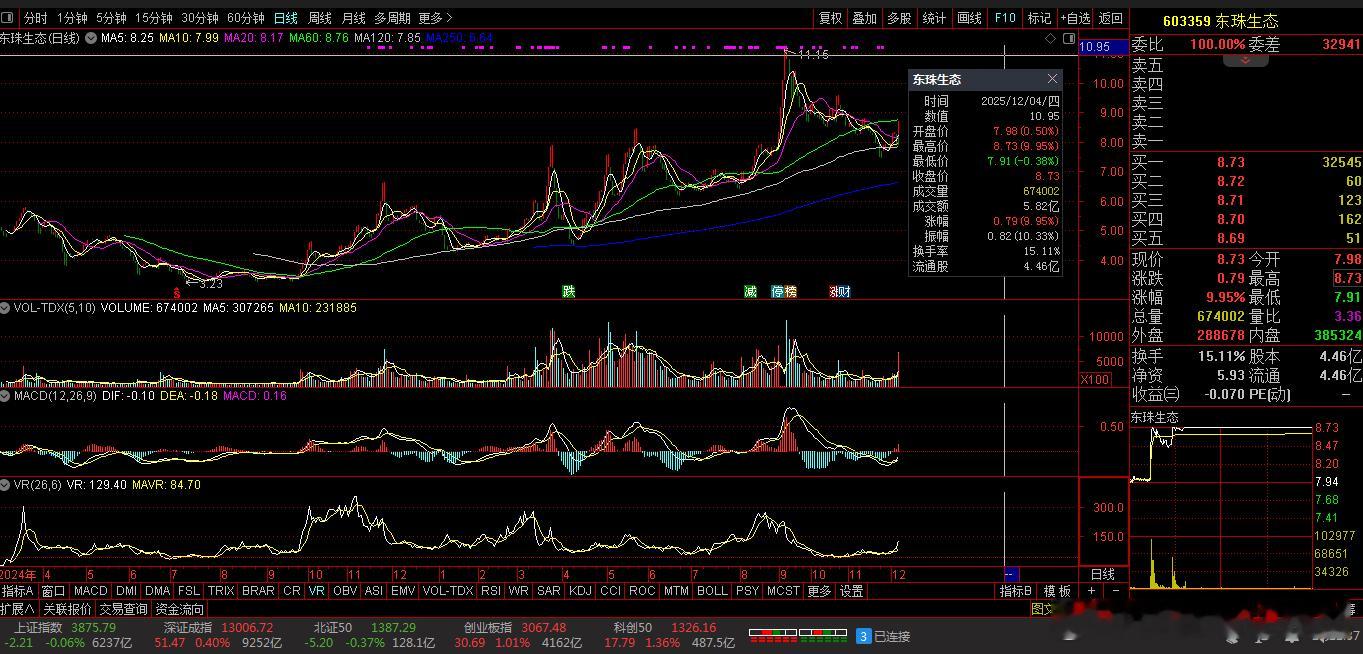Activate the 画线 drawing tool
The image size is (1363, 654).
point(969,18)
